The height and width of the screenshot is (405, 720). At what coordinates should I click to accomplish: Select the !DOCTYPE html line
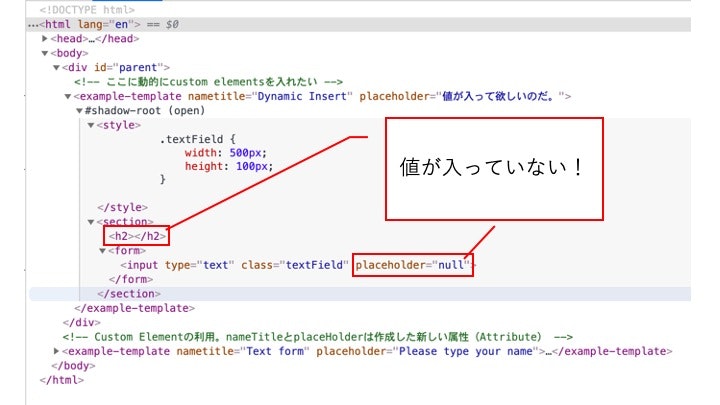tap(87, 10)
